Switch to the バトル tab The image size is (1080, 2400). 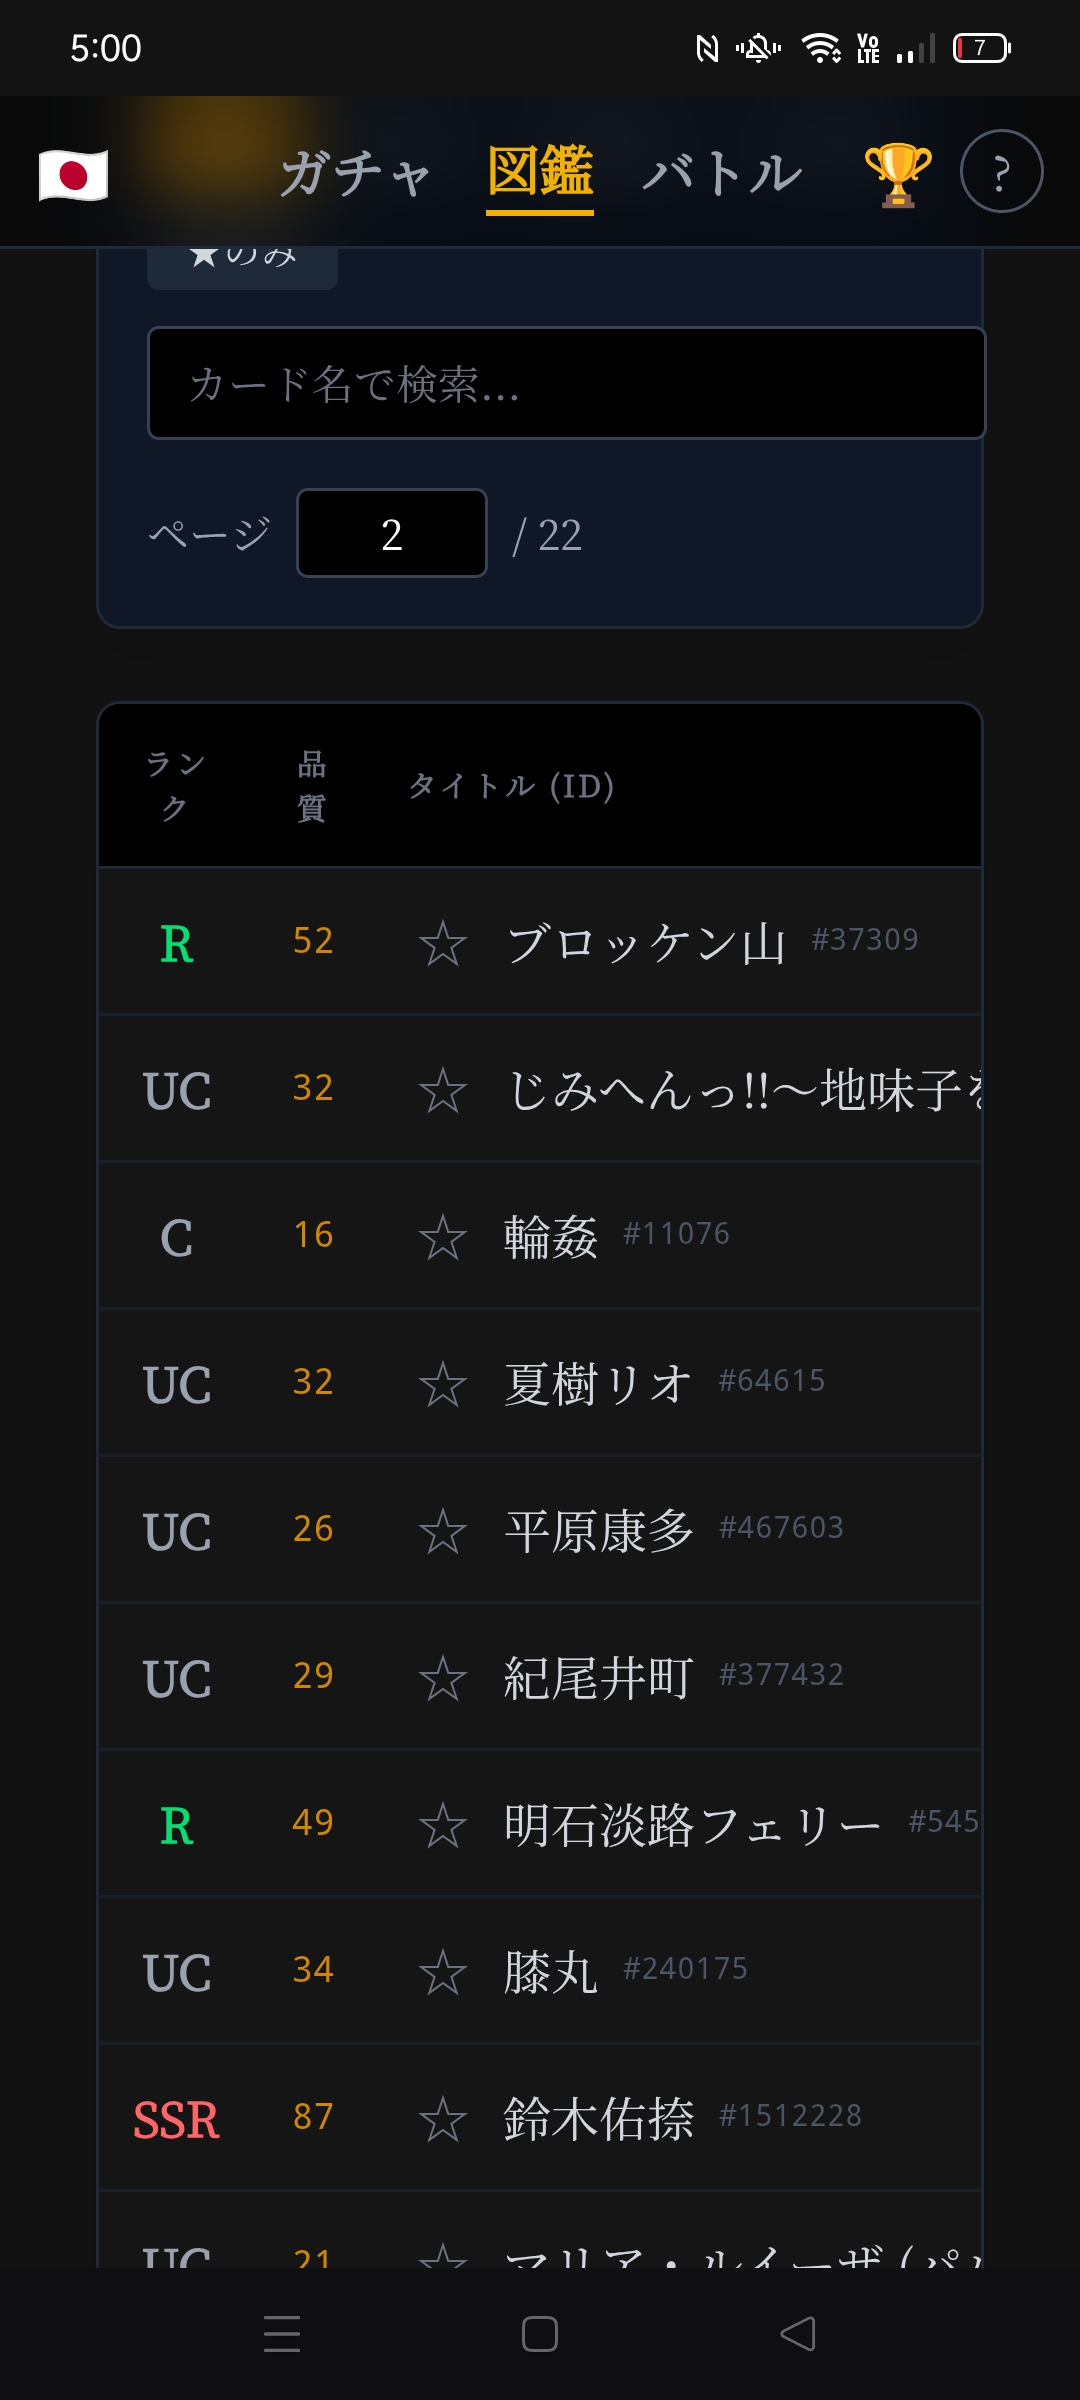722,174
